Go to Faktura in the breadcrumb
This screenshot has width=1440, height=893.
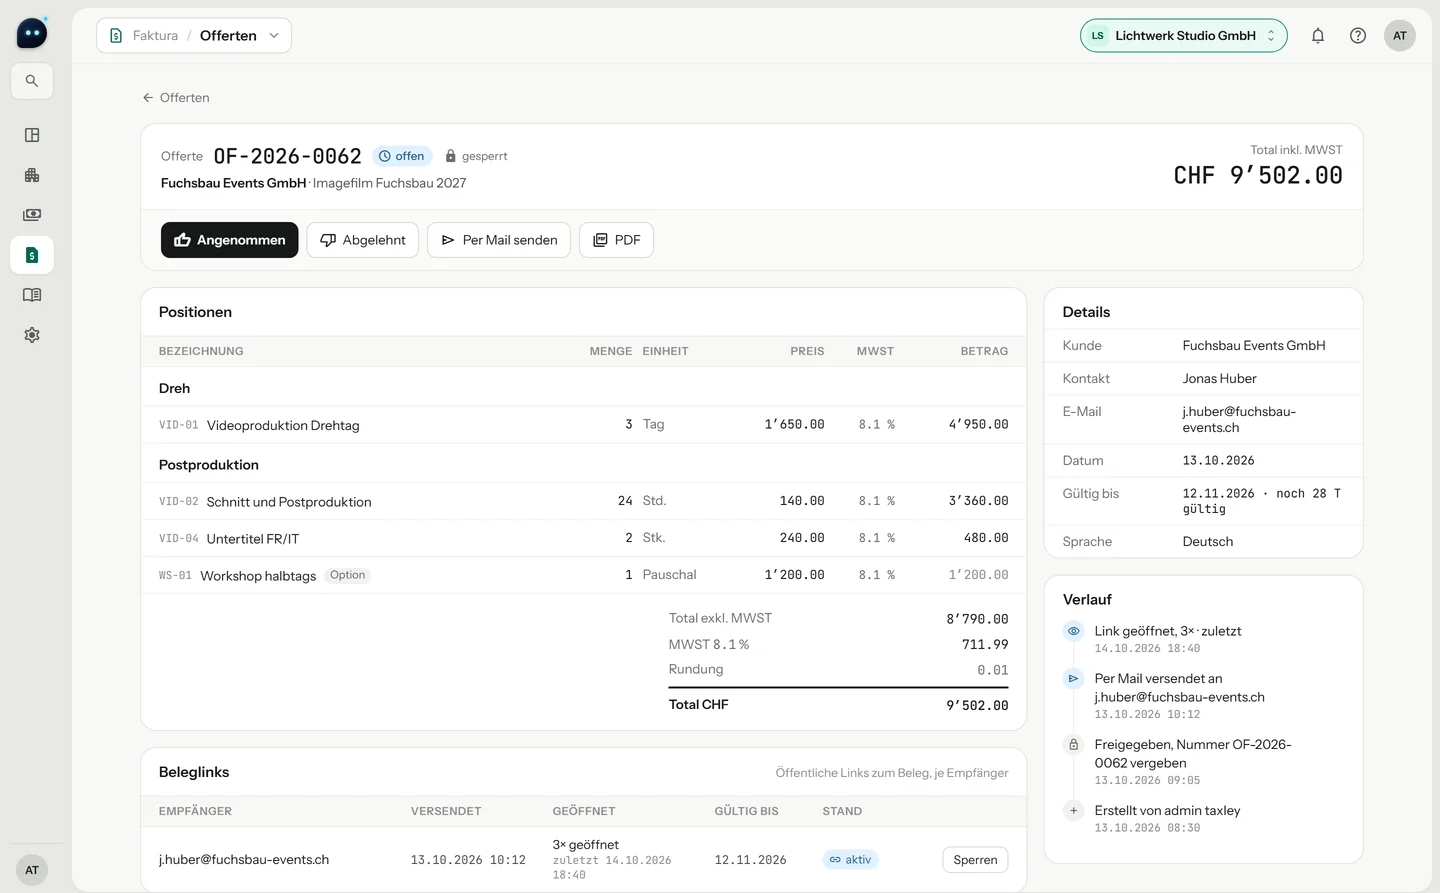coord(155,36)
